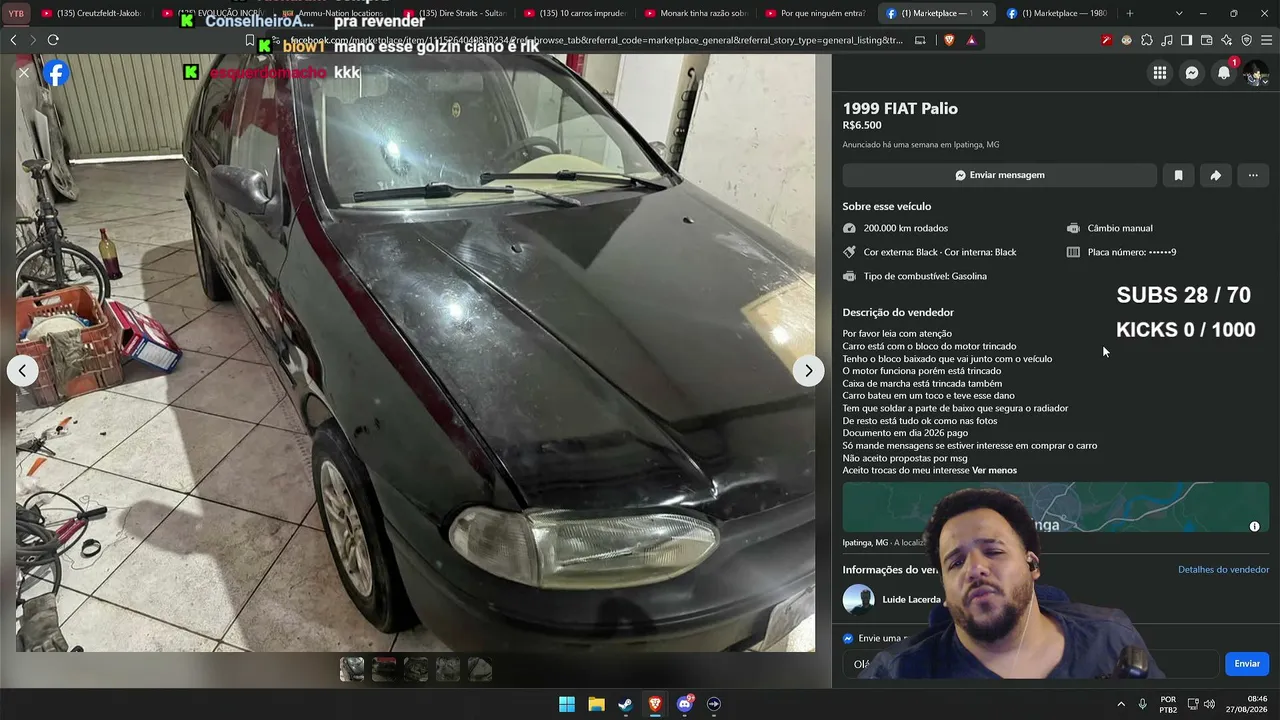Image resolution: width=1280 pixels, height=720 pixels.
Task: Switch to the Por que ninguém entra tab
Action: pos(816,13)
